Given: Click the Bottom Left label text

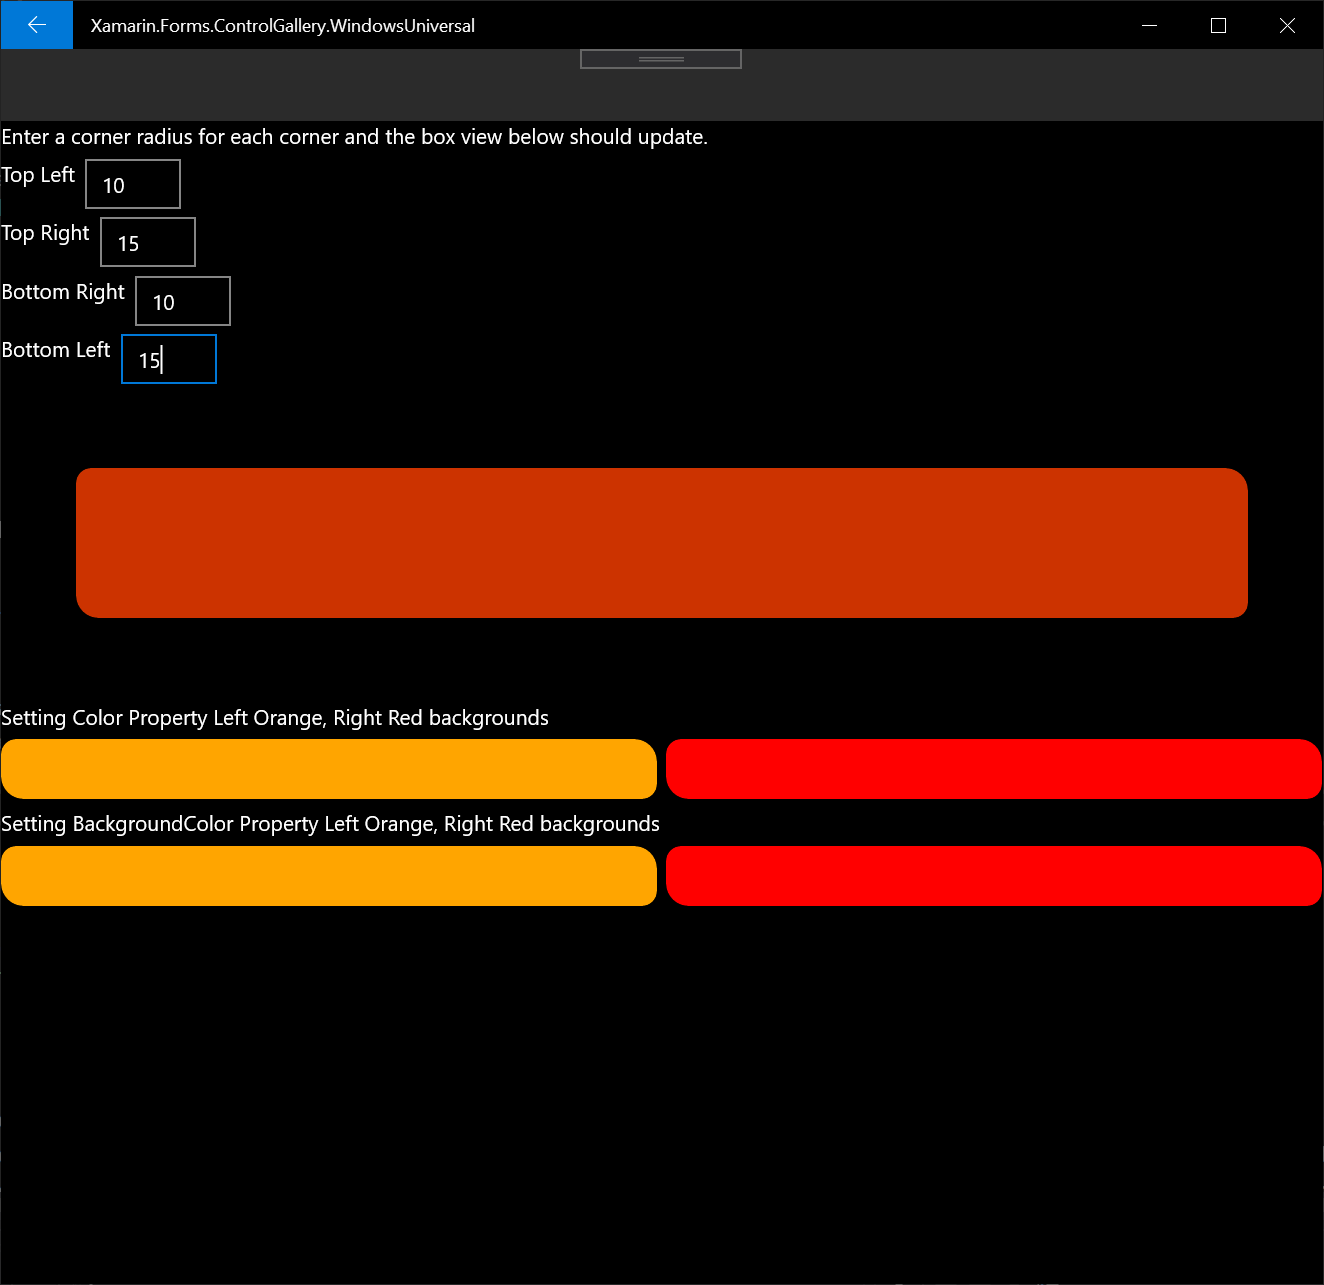Looking at the screenshot, I should point(55,350).
